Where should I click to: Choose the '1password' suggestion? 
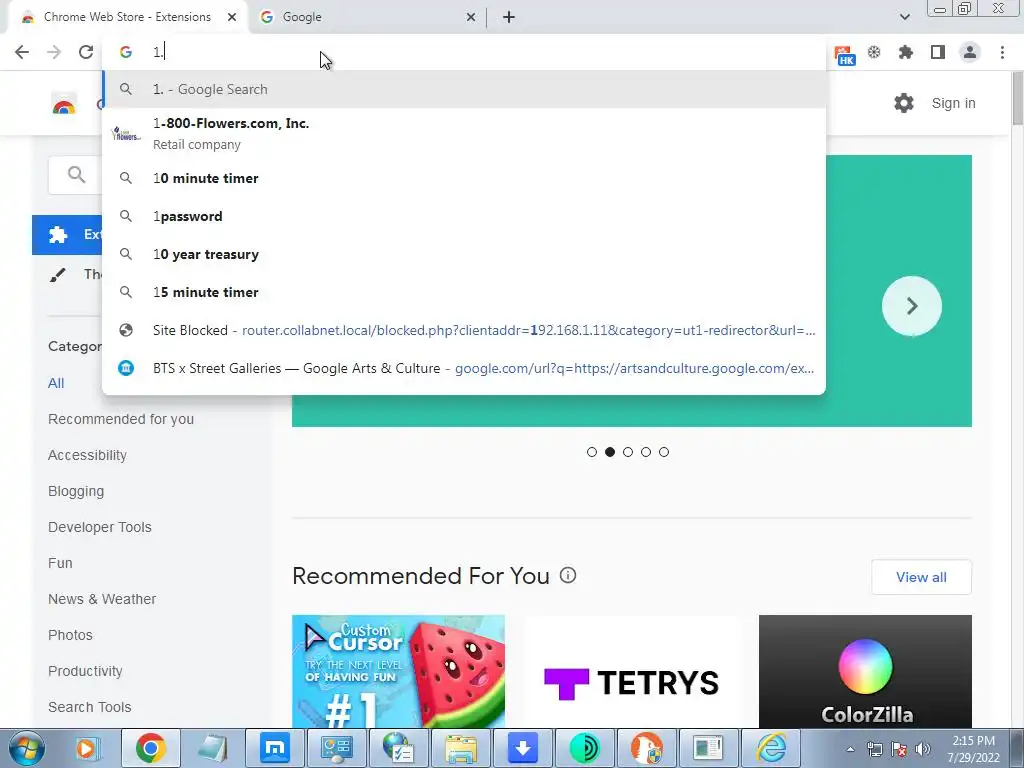(x=464, y=216)
